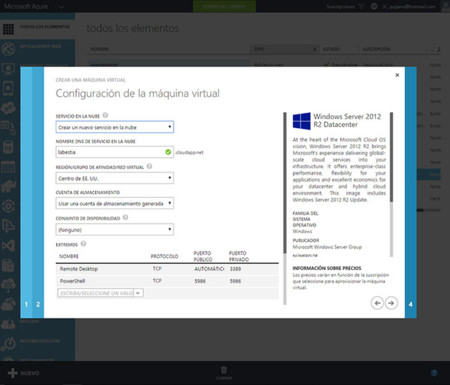Image resolution: width=450 pixels, height=385 pixels.
Task: Expand the Región Centro de EE. UU. dropdown
Action: (x=115, y=178)
